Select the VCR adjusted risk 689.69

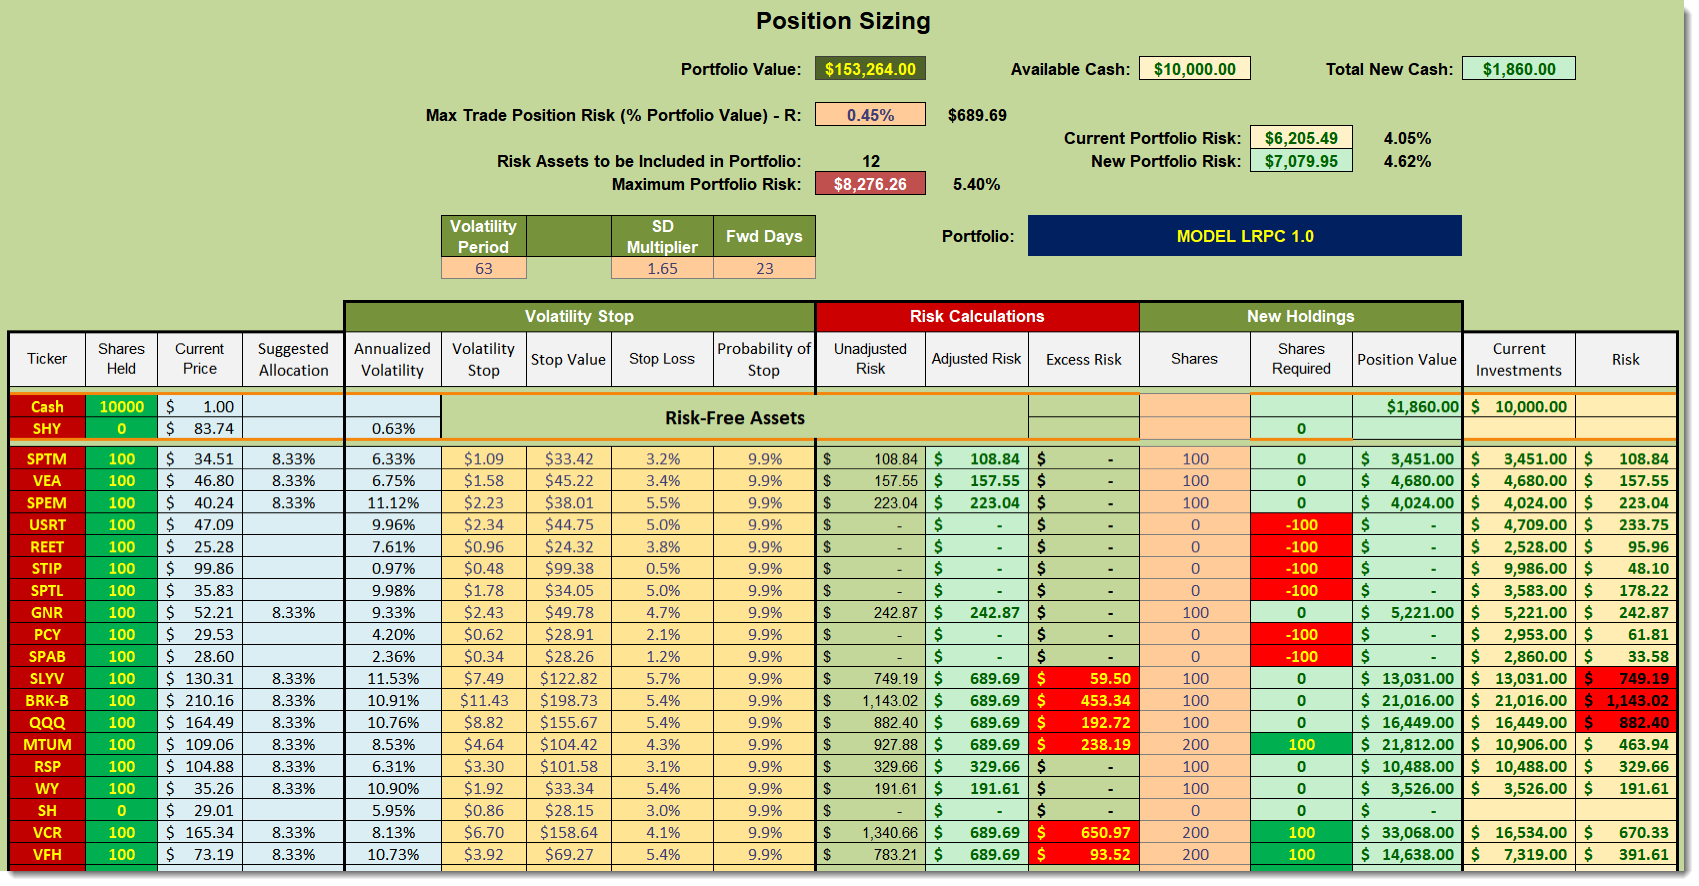[977, 833]
